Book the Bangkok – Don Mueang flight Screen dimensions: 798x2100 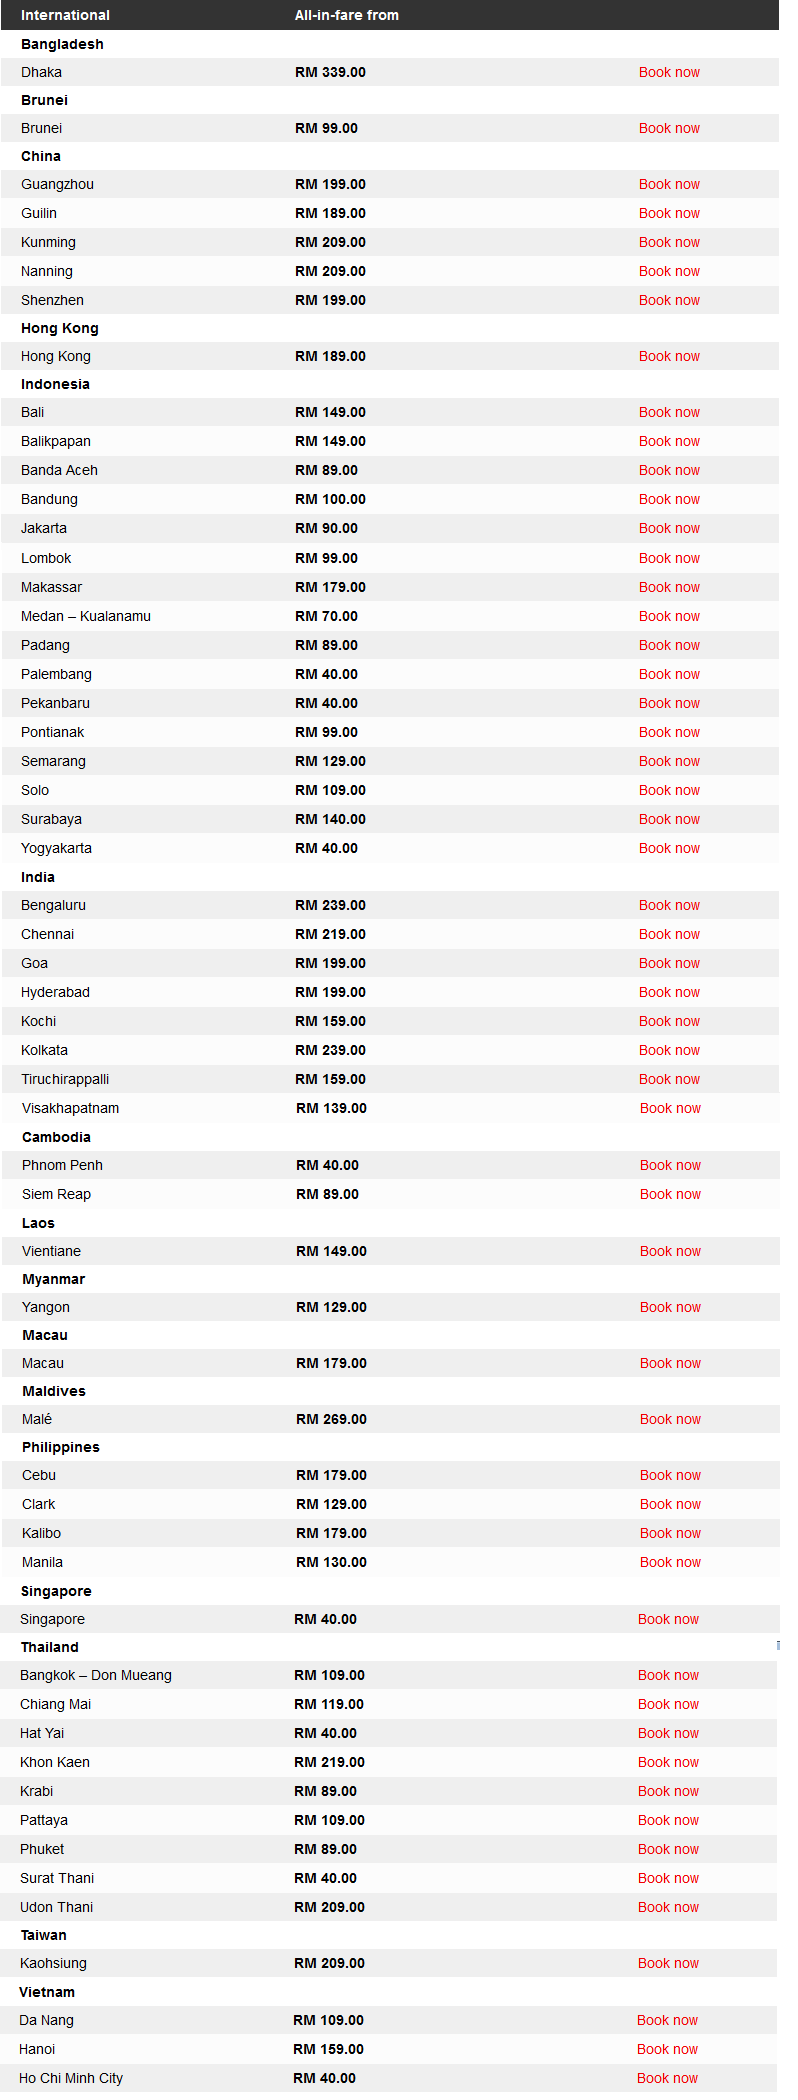point(668,1675)
